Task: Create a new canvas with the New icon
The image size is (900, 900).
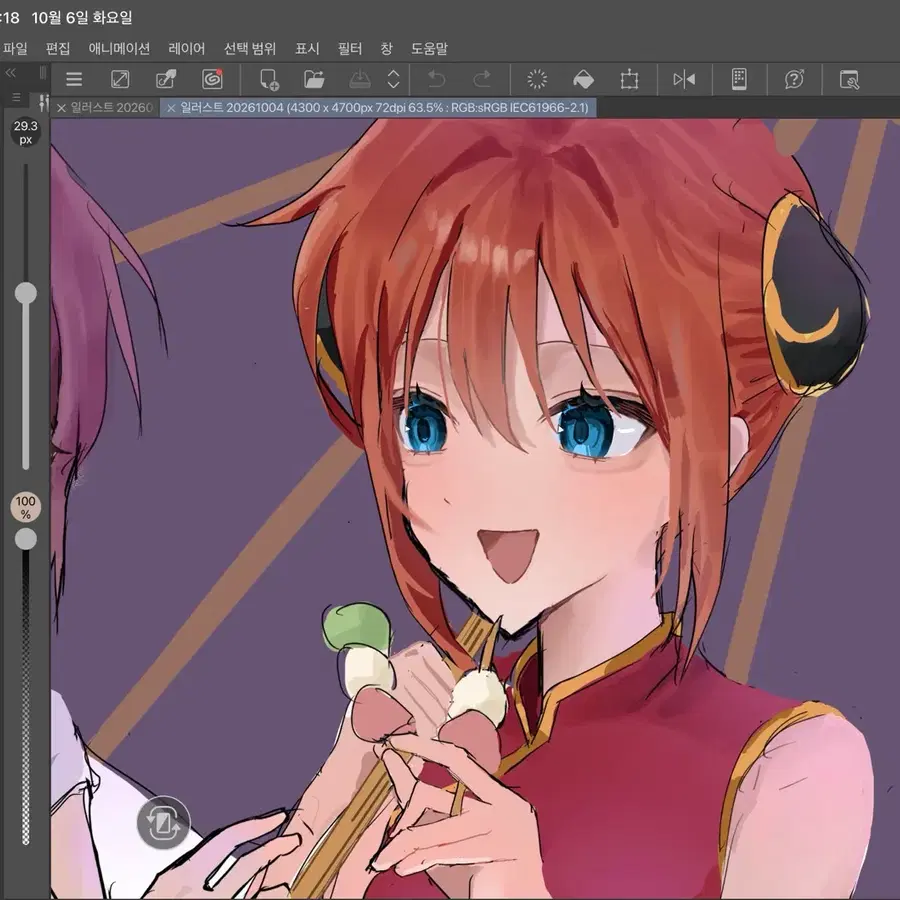Action: click(x=269, y=79)
